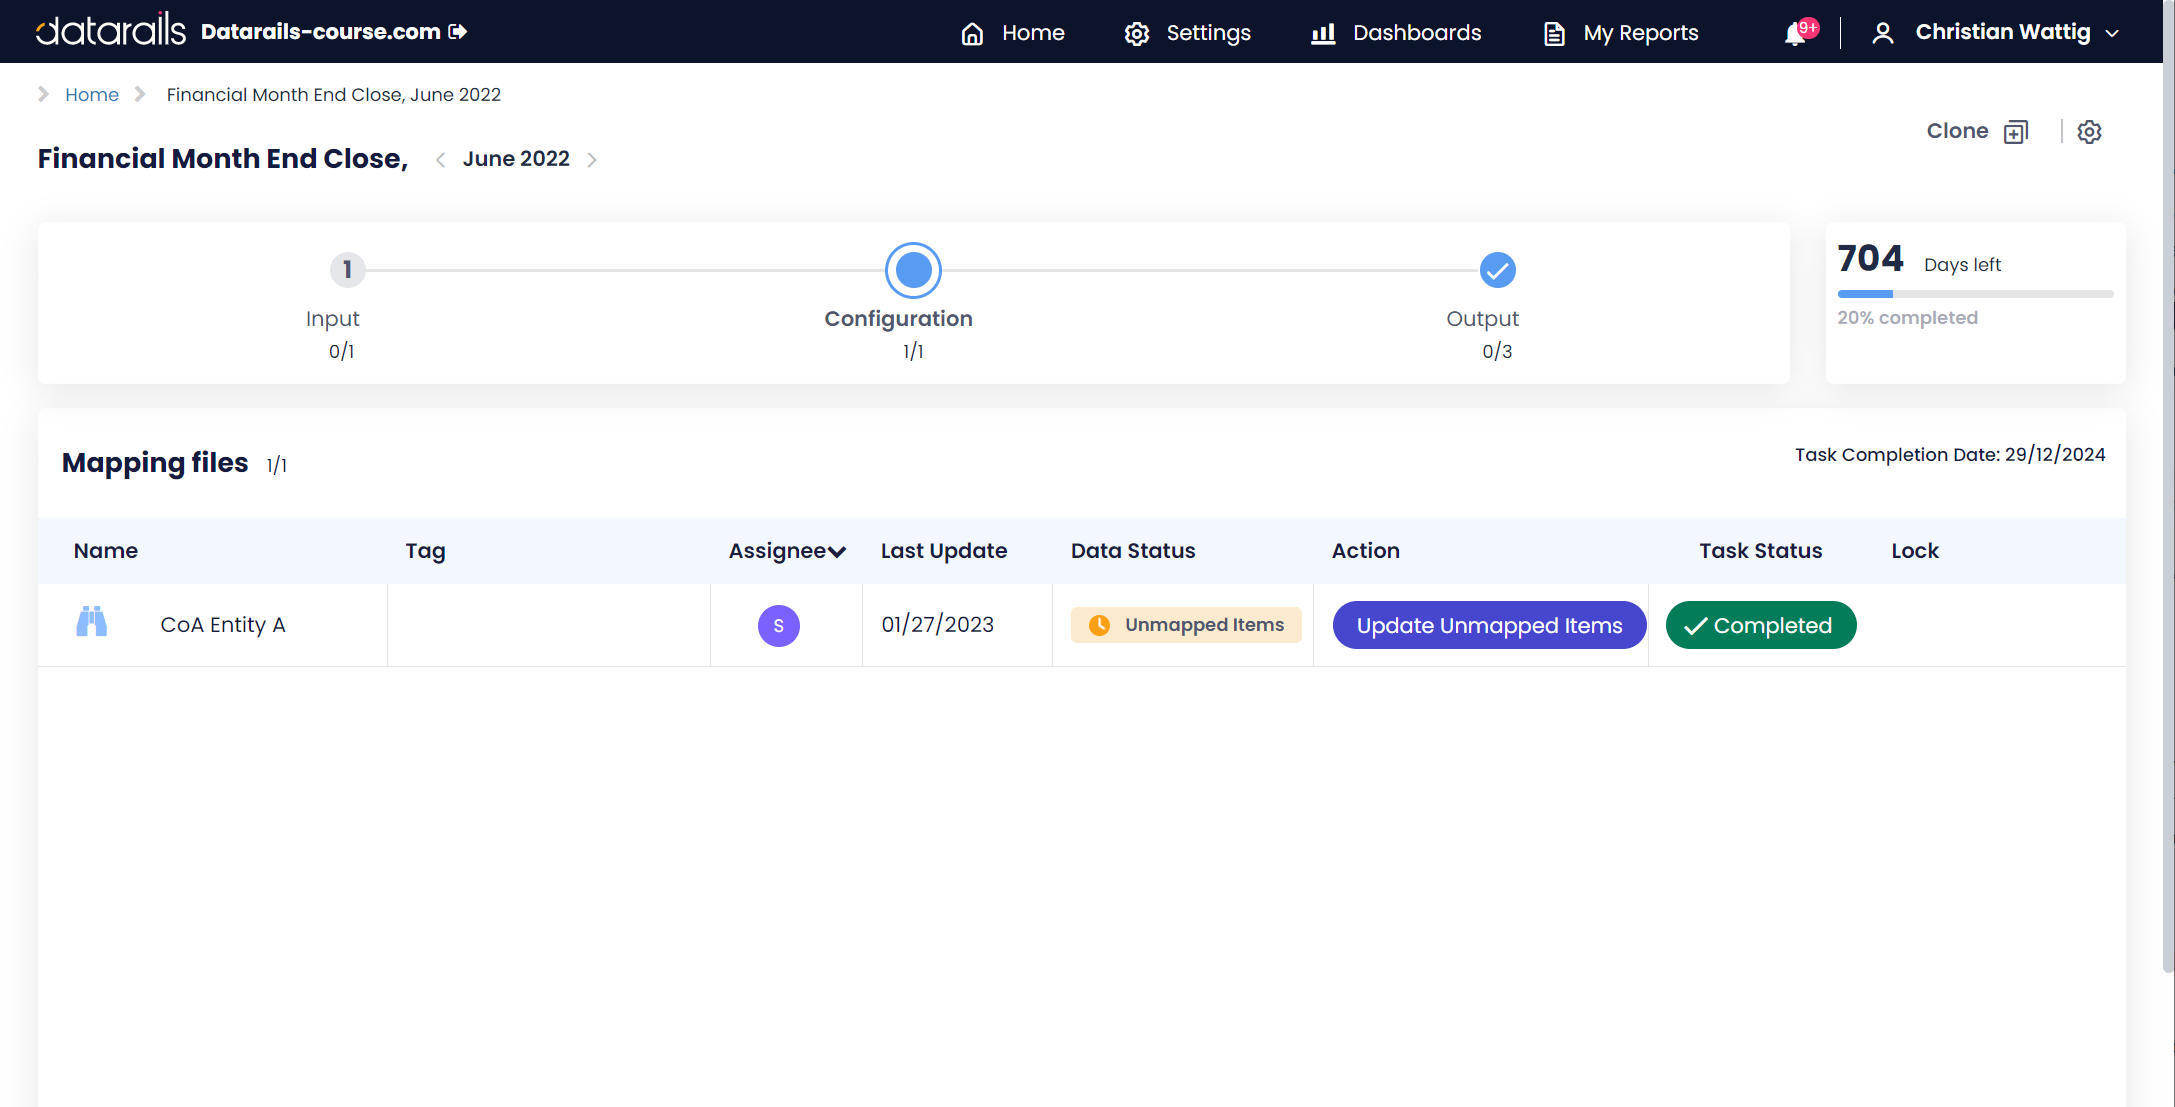Open the CoA Entity A mapping file
Screen dimensions: 2175x1107
223,625
